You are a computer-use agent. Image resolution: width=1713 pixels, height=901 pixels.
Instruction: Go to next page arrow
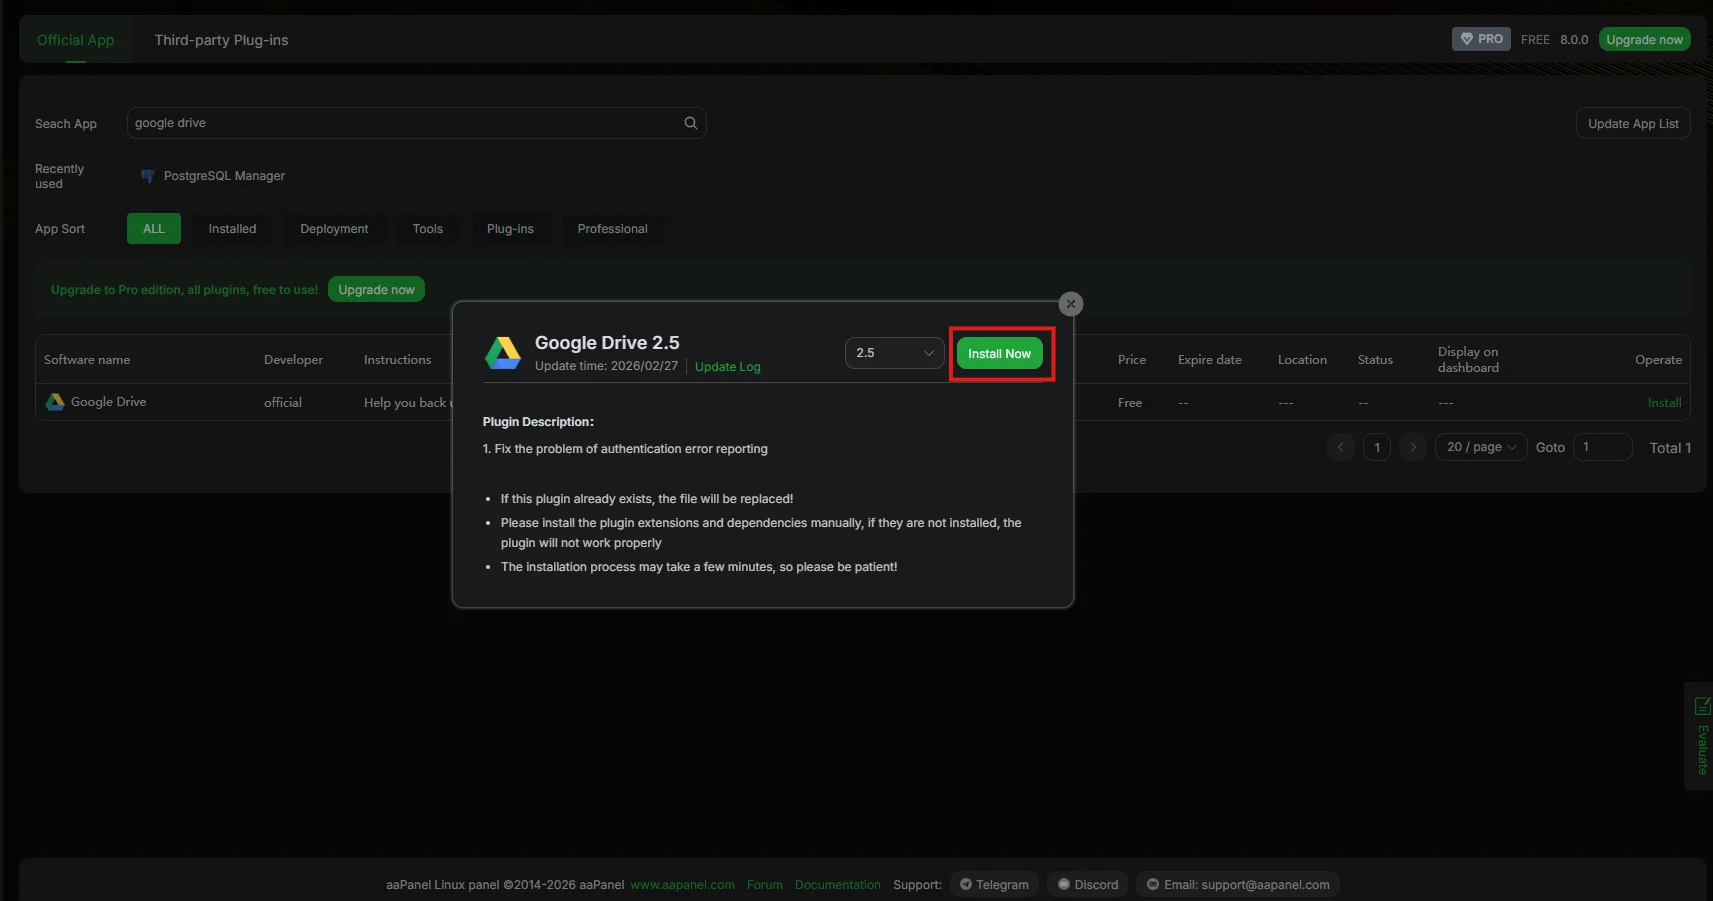click(x=1412, y=447)
